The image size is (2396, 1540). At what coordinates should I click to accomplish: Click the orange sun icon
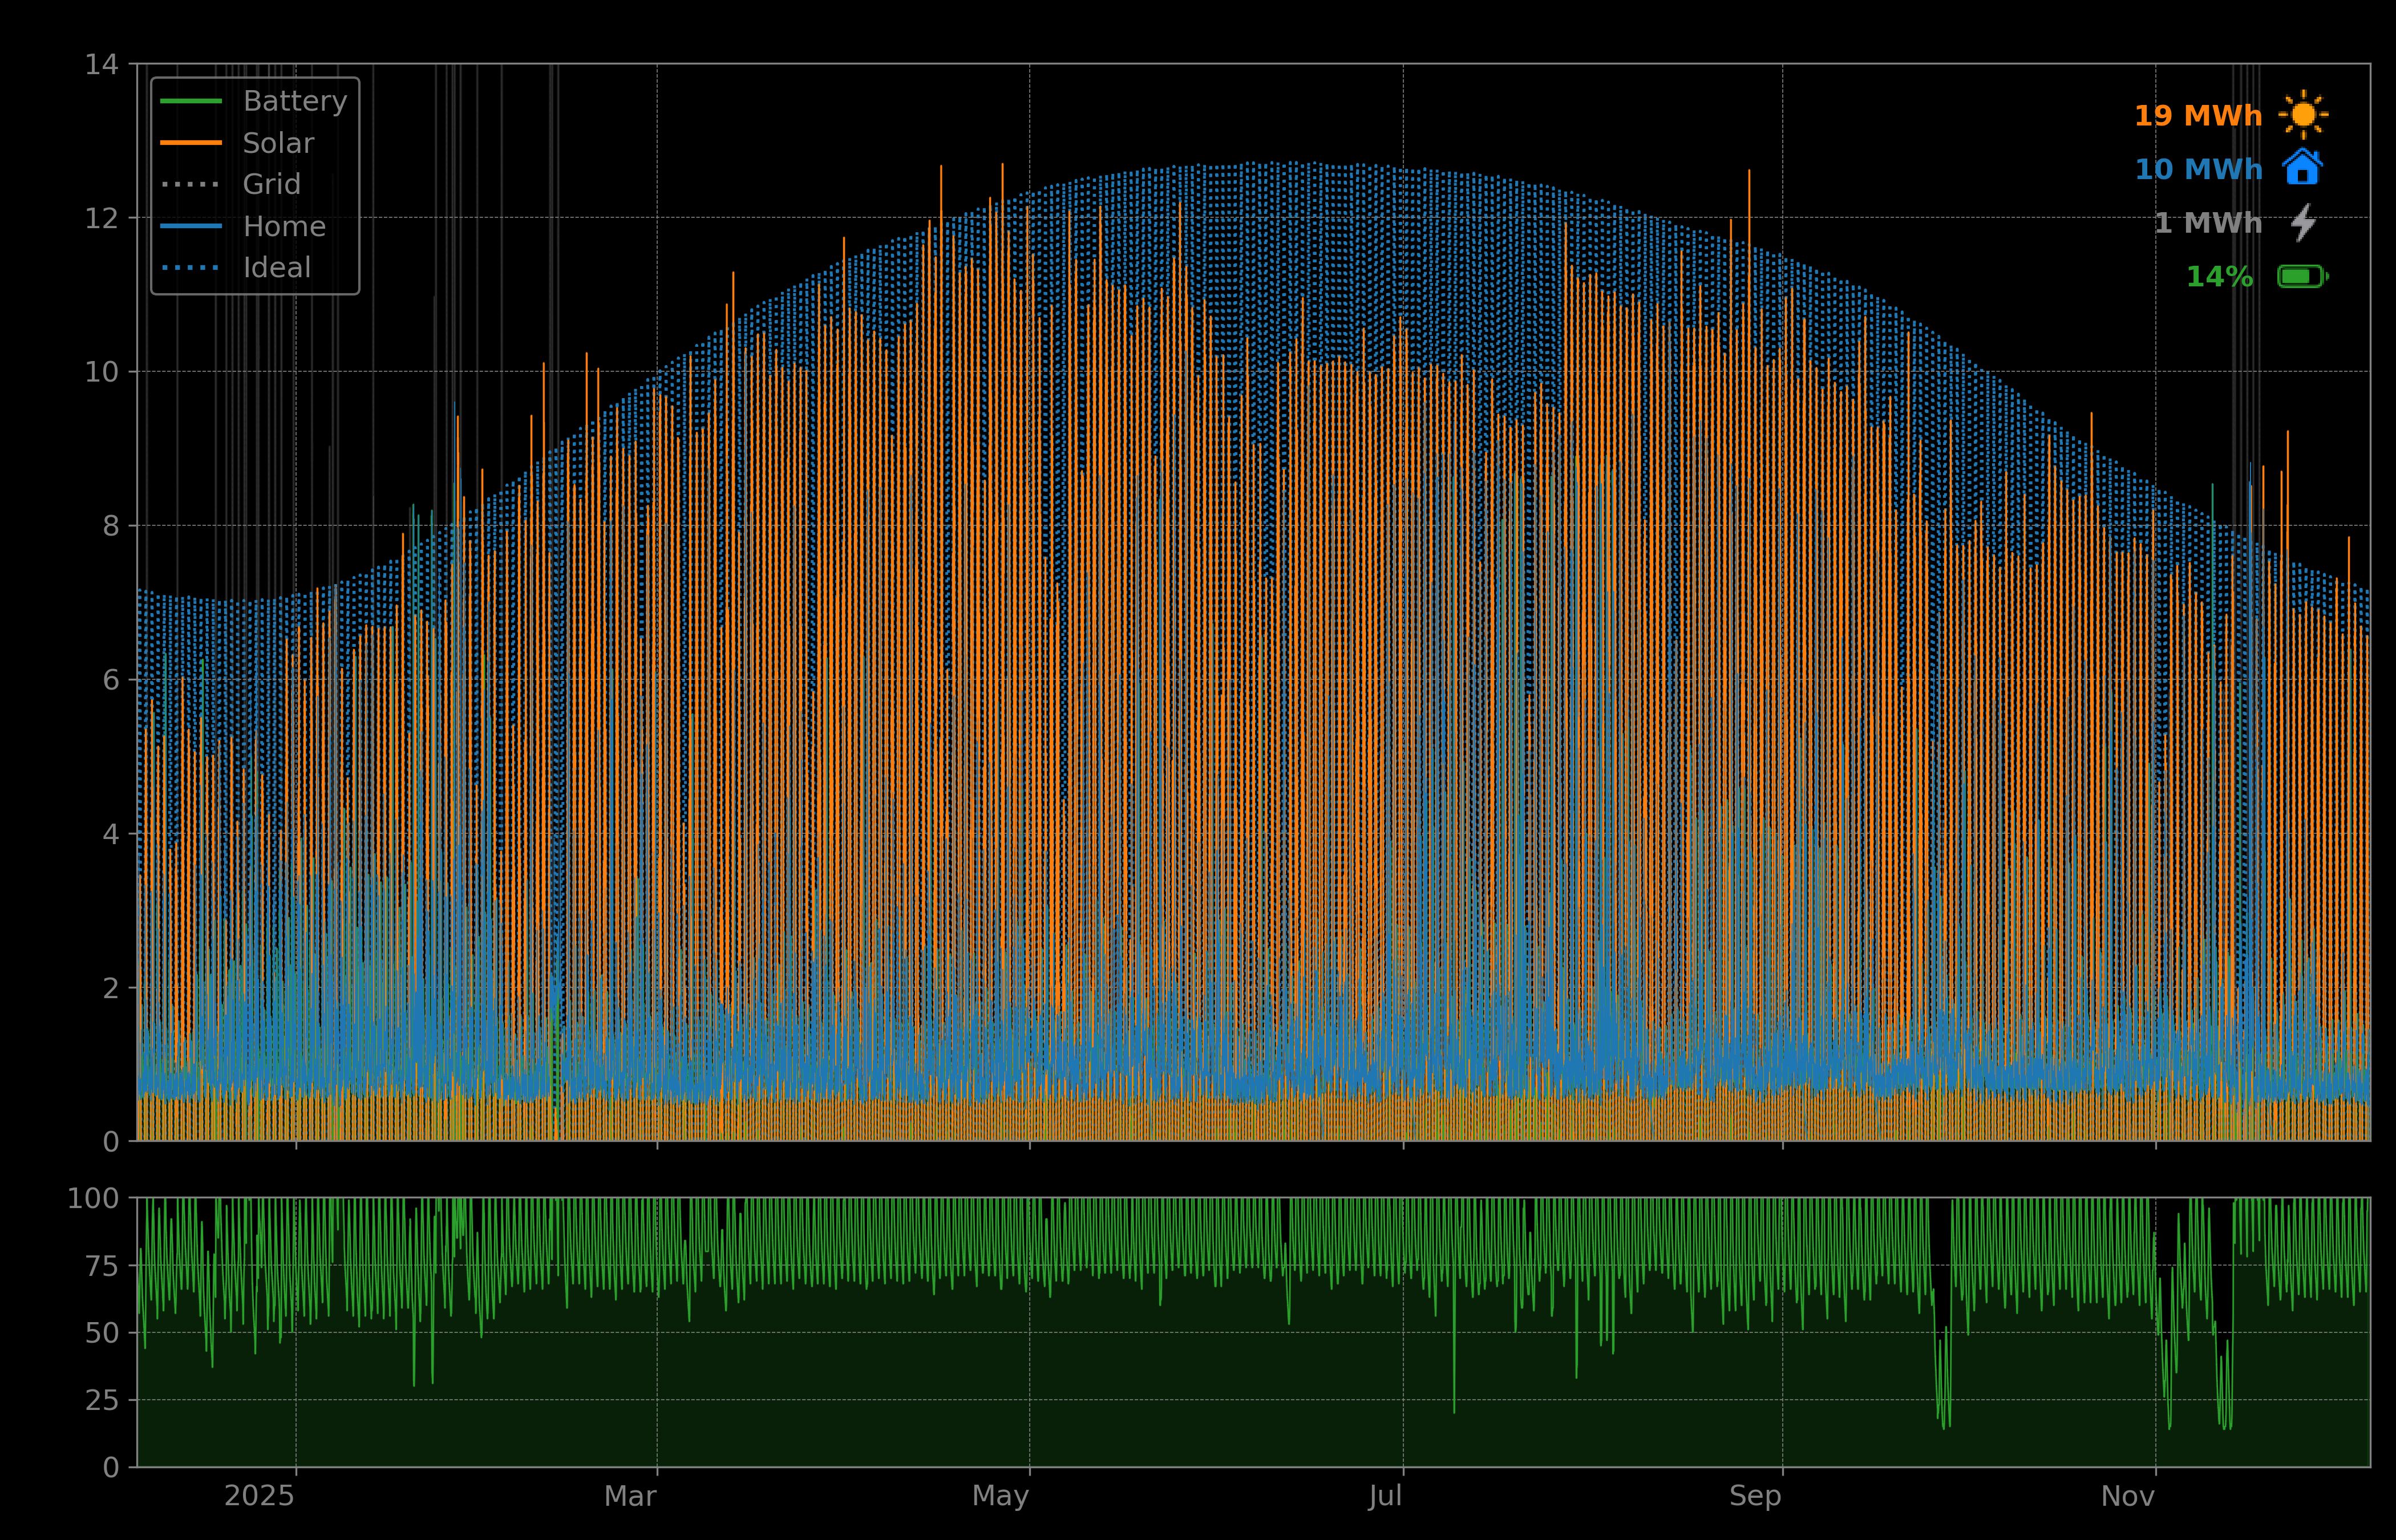[2303, 115]
